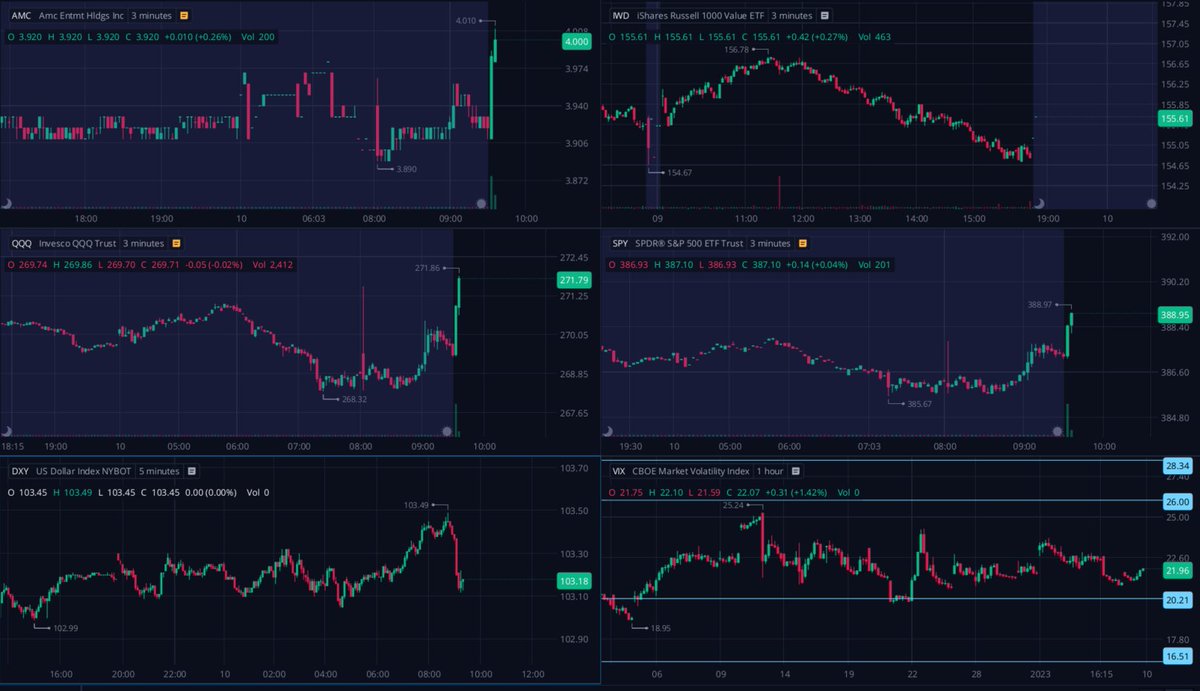Click the AMC ticker symbol field
The image size is (1200, 691).
pyautogui.click(x=20, y=16)
